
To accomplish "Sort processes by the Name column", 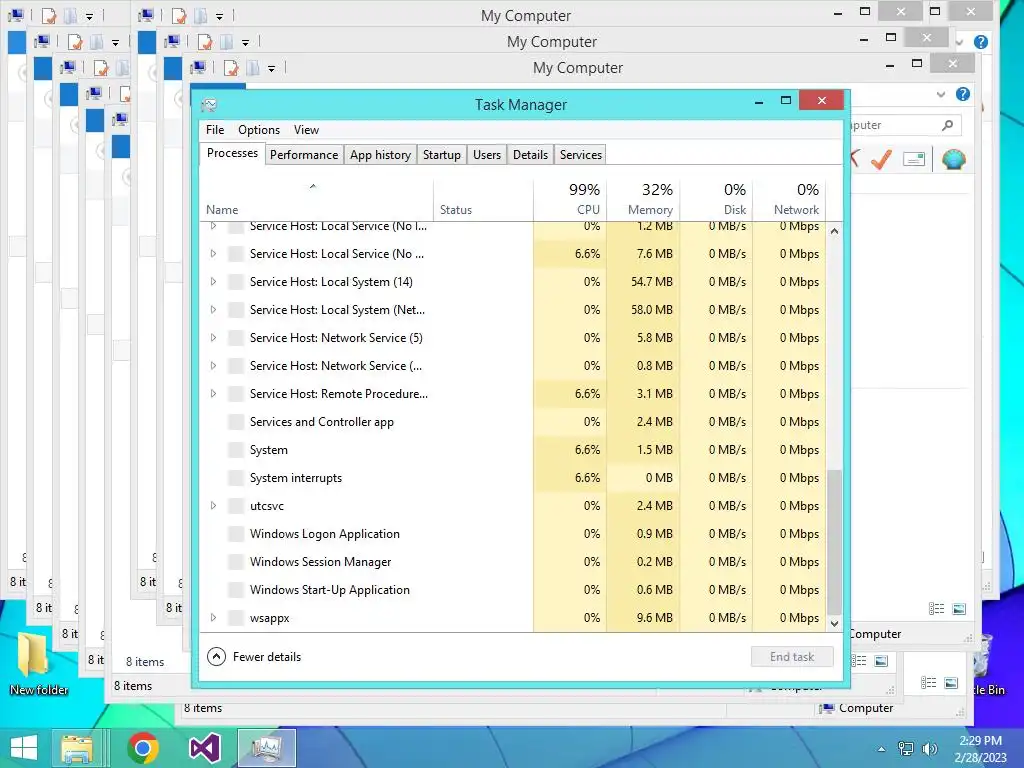I will [x=316, y=199].
